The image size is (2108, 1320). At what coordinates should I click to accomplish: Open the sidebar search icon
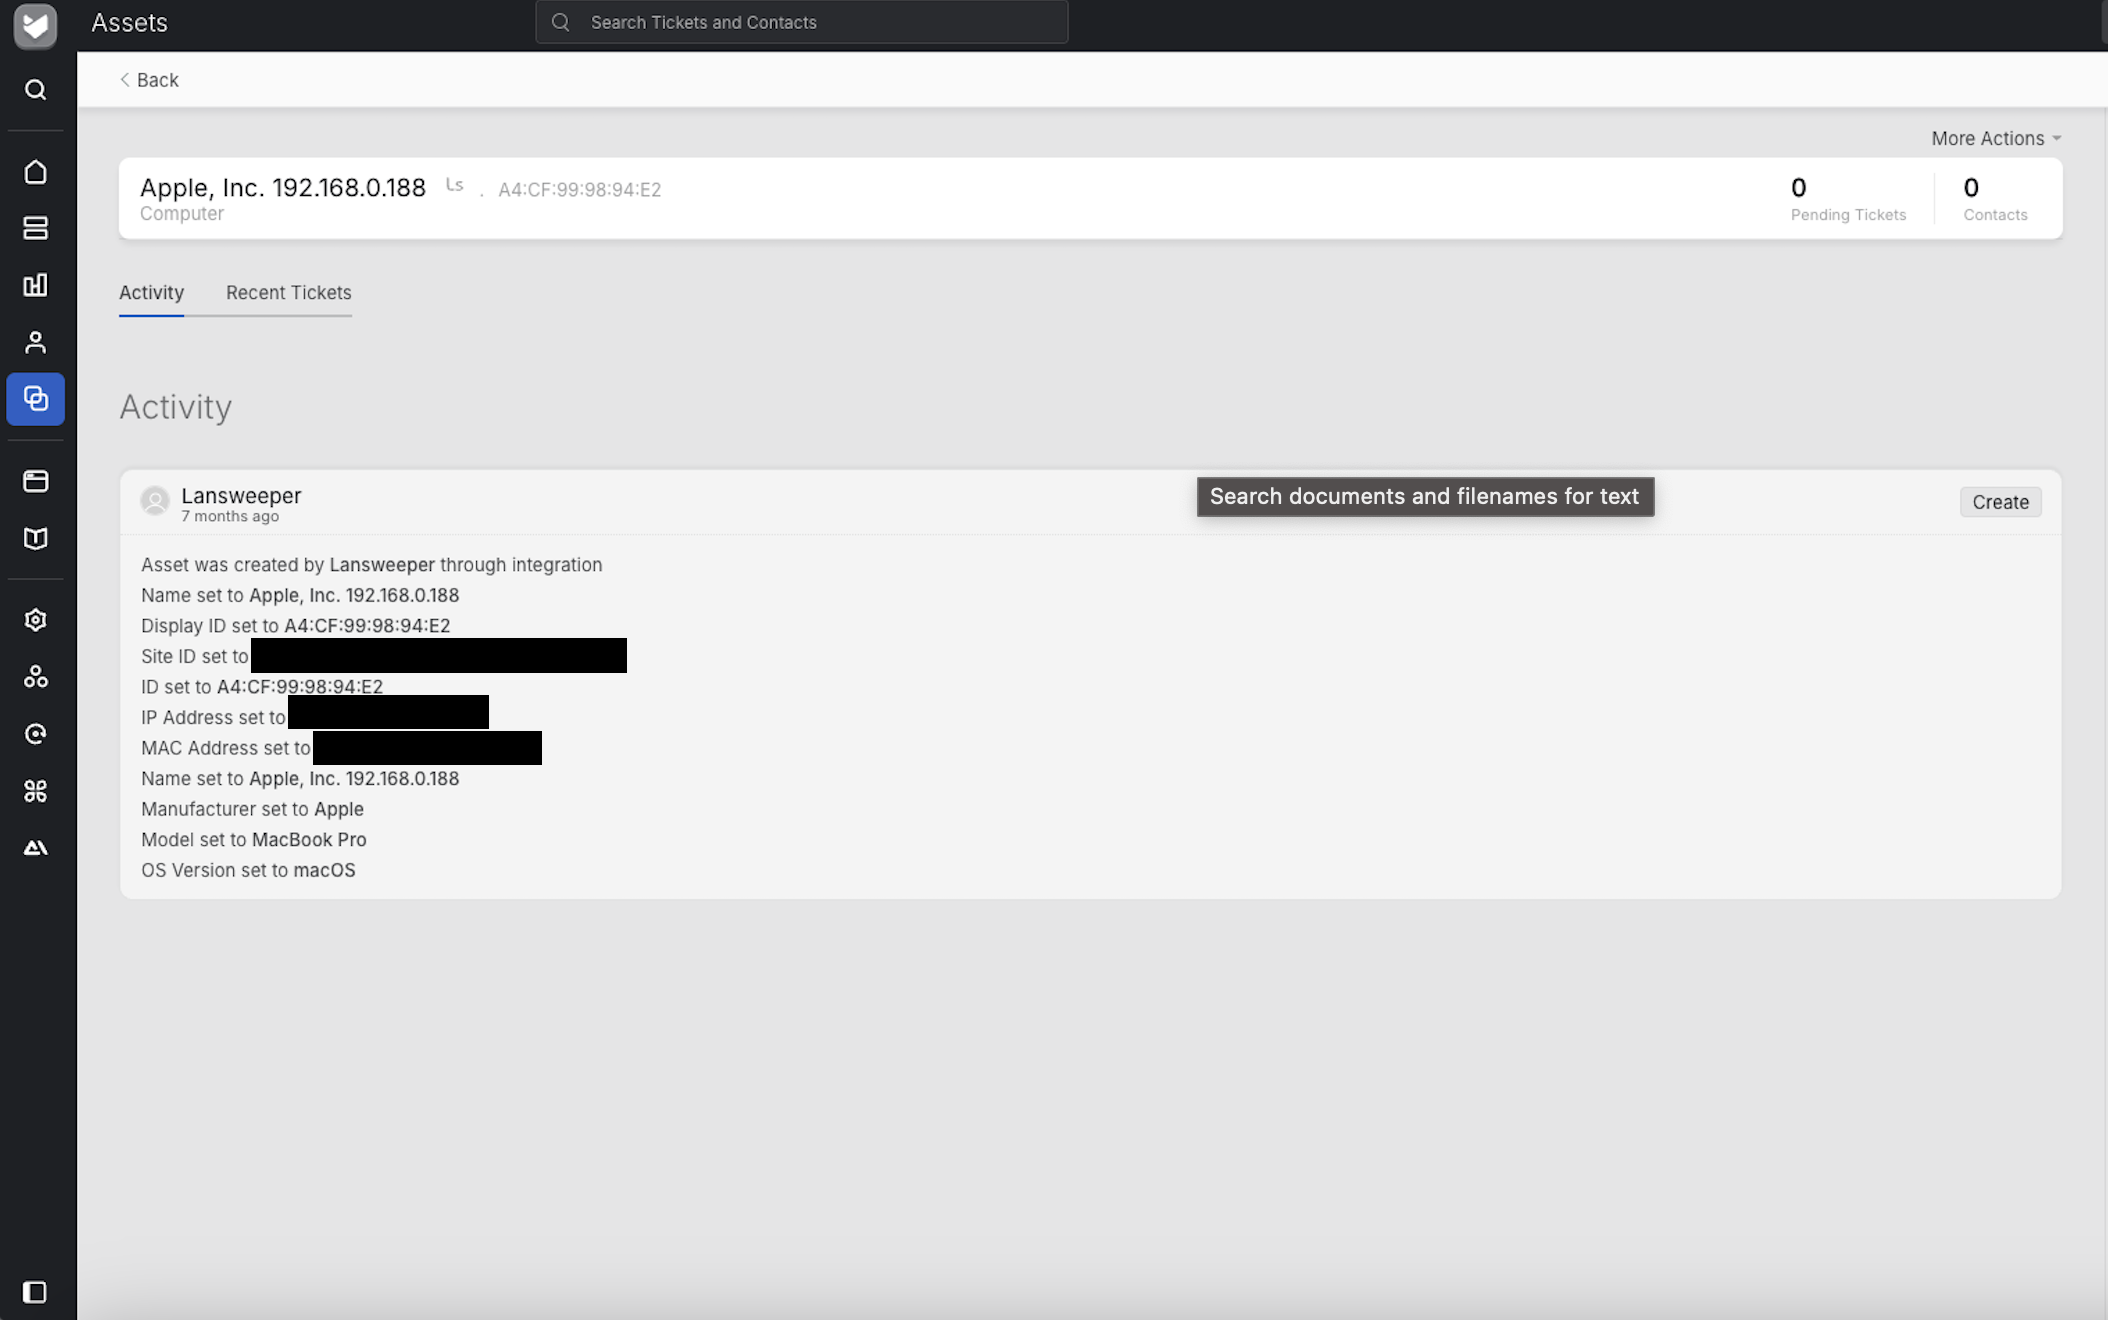coord(35,90)
